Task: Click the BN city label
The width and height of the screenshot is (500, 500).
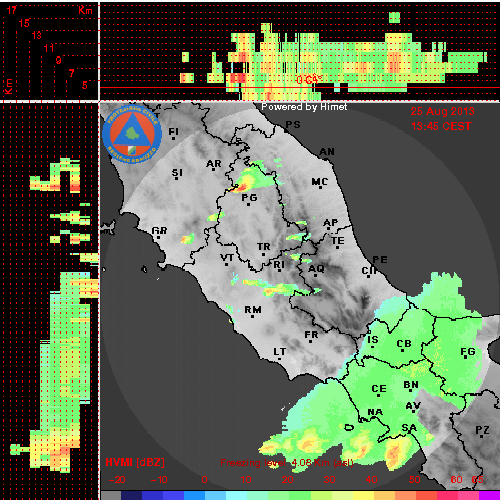Action: point(411,385)
